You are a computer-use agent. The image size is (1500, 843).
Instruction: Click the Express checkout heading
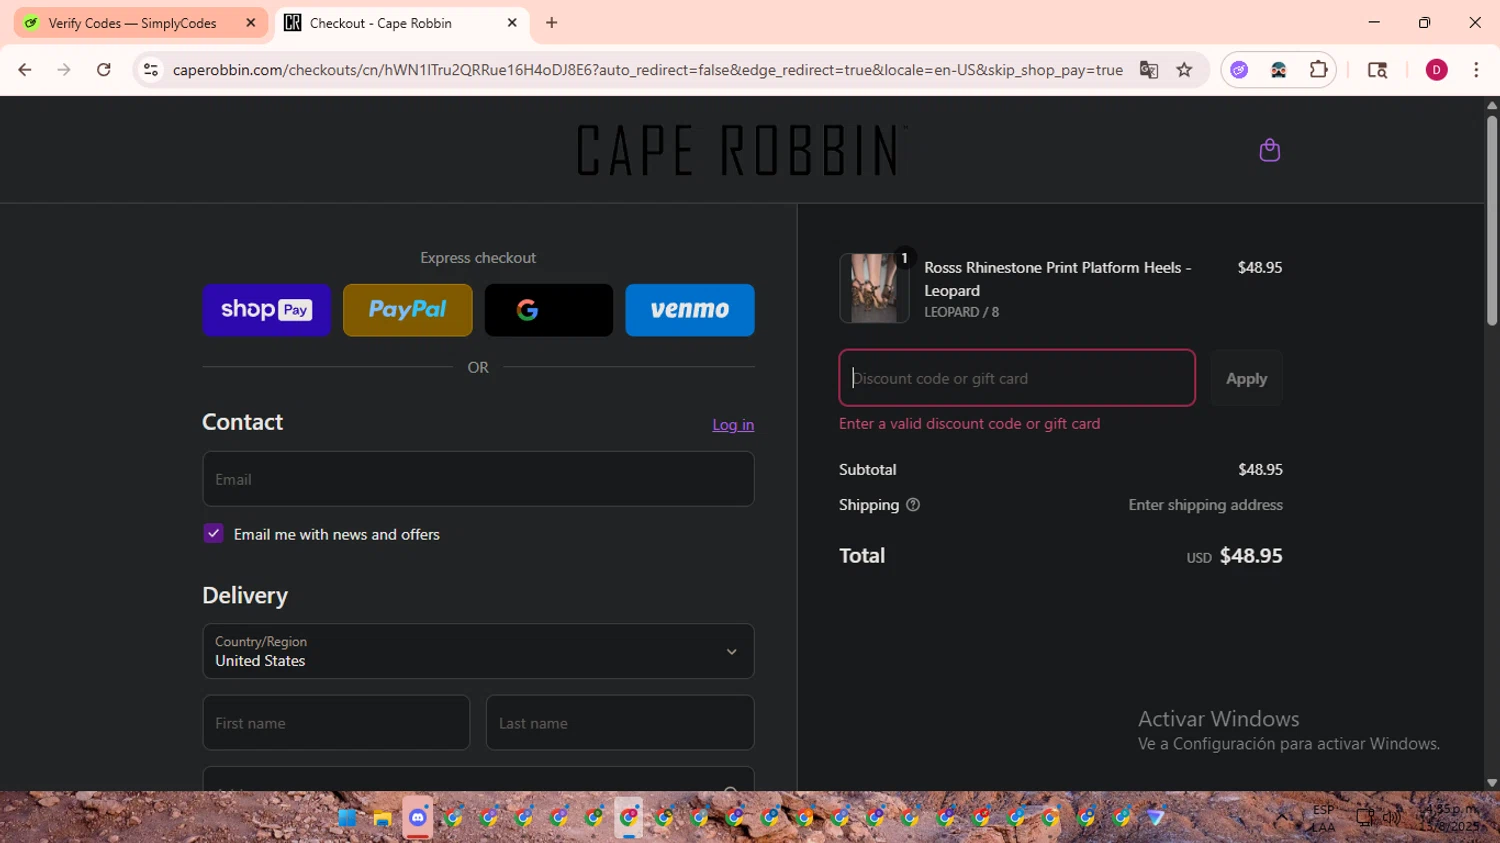(x=478, y=258)
